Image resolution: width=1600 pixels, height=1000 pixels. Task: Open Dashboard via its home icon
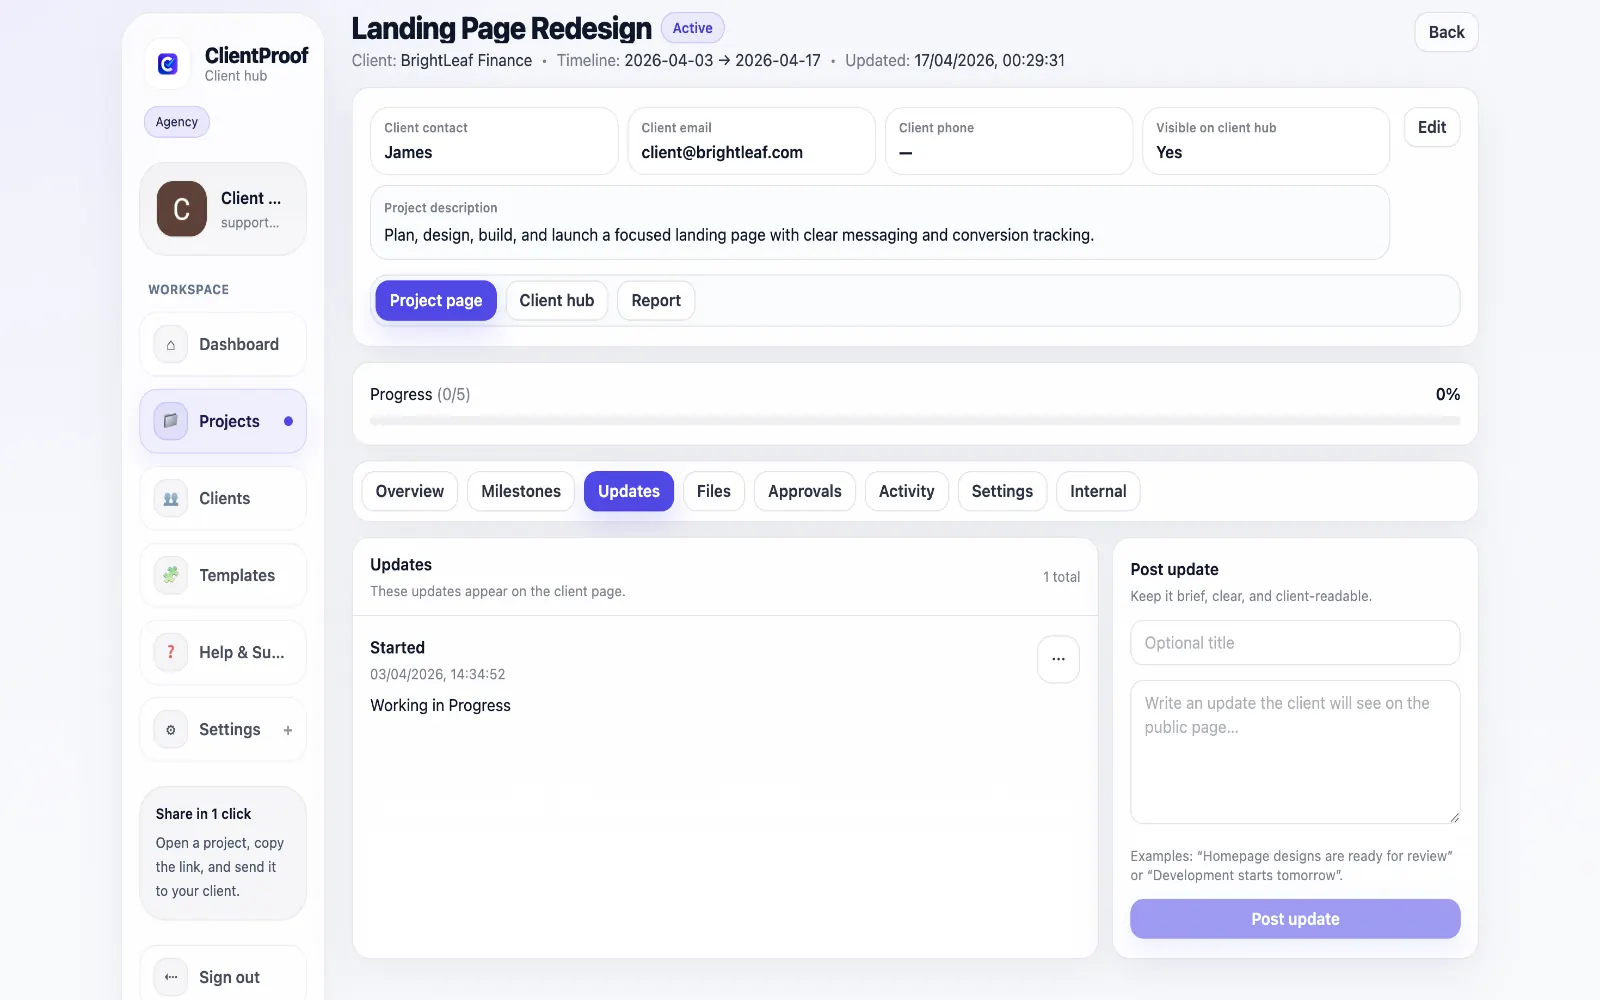pyautogui.click(x=170, y=345)
